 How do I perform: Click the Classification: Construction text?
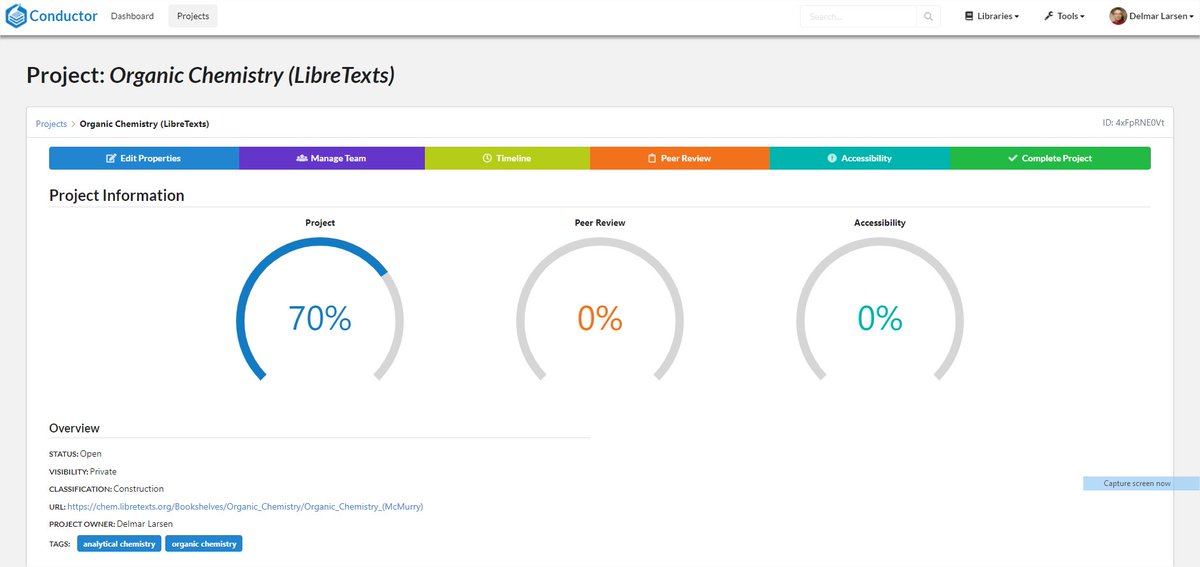(104, 489)
